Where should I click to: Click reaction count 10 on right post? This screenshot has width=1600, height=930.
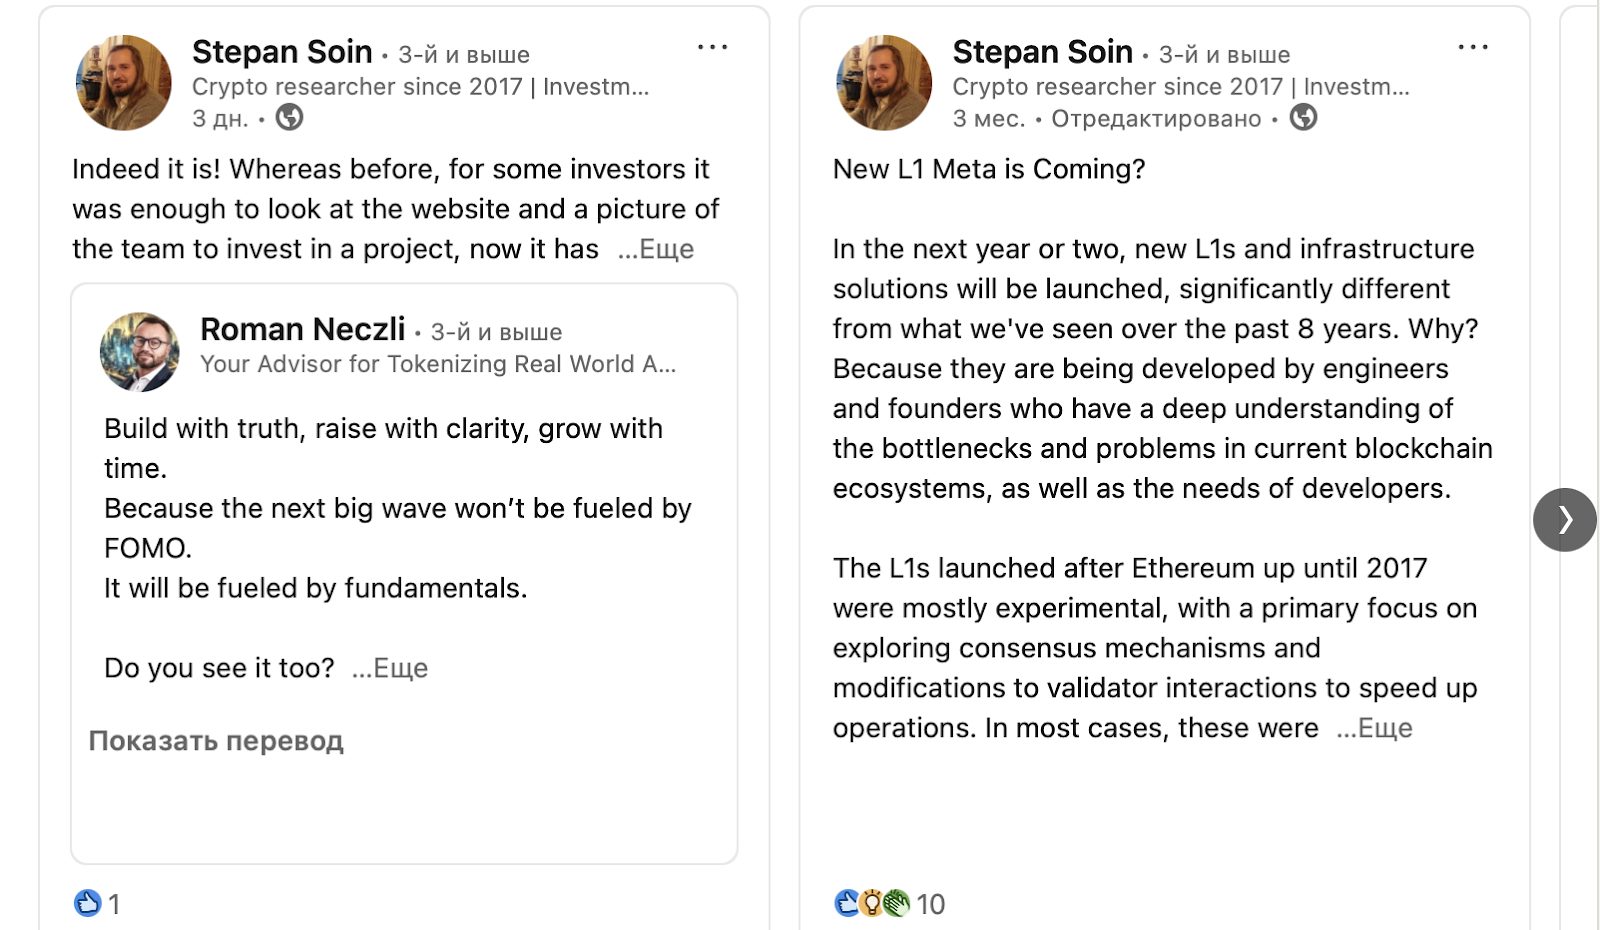(x=931, y=904)
